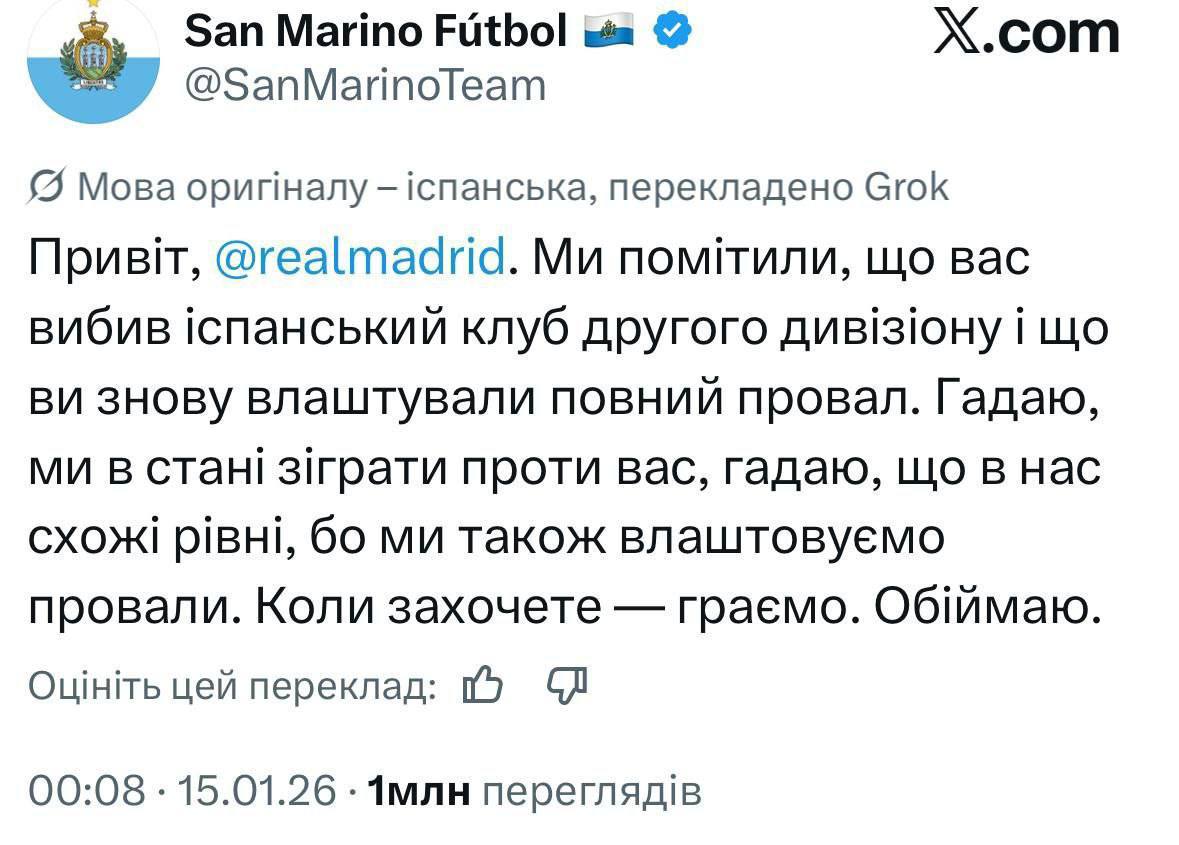This screenshot has width=1179, height=845.
Task: Click the "San Marino Fútbol" display name
Action: (x=376, y=32)
